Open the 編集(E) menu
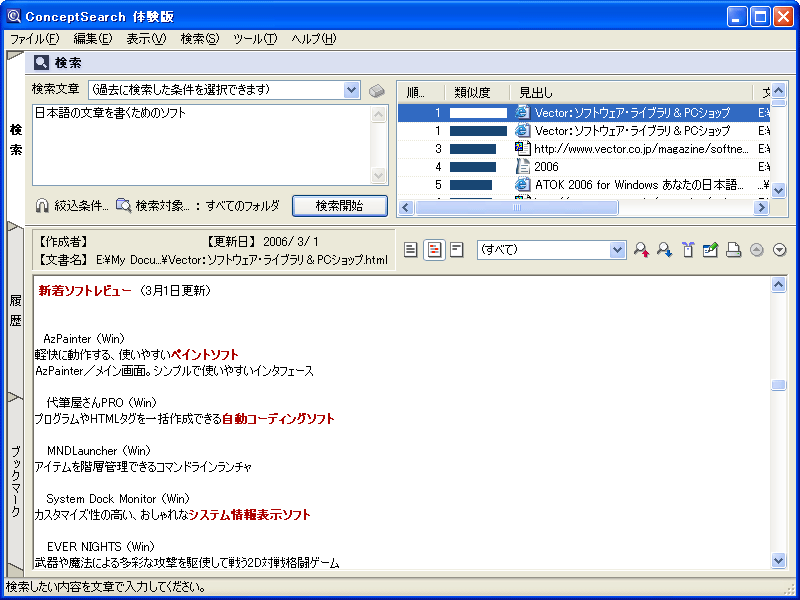Image resolution: width=800 pixels, height=600 pixels. (x=92, y=39)
